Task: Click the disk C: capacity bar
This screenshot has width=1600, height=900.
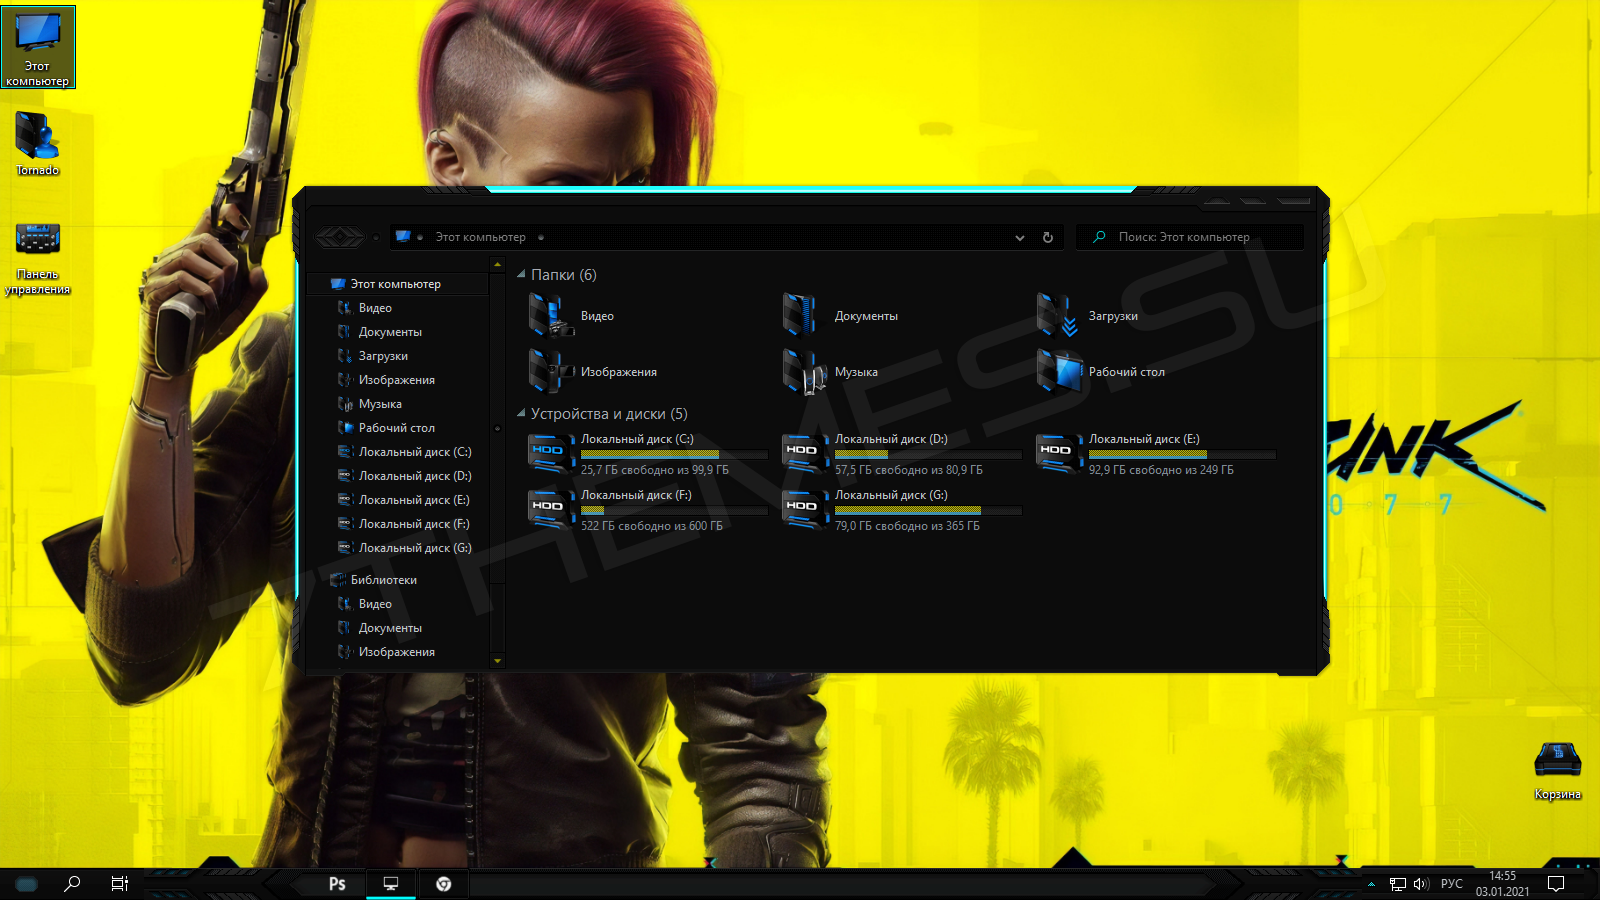Action: (x=674, y=455)
